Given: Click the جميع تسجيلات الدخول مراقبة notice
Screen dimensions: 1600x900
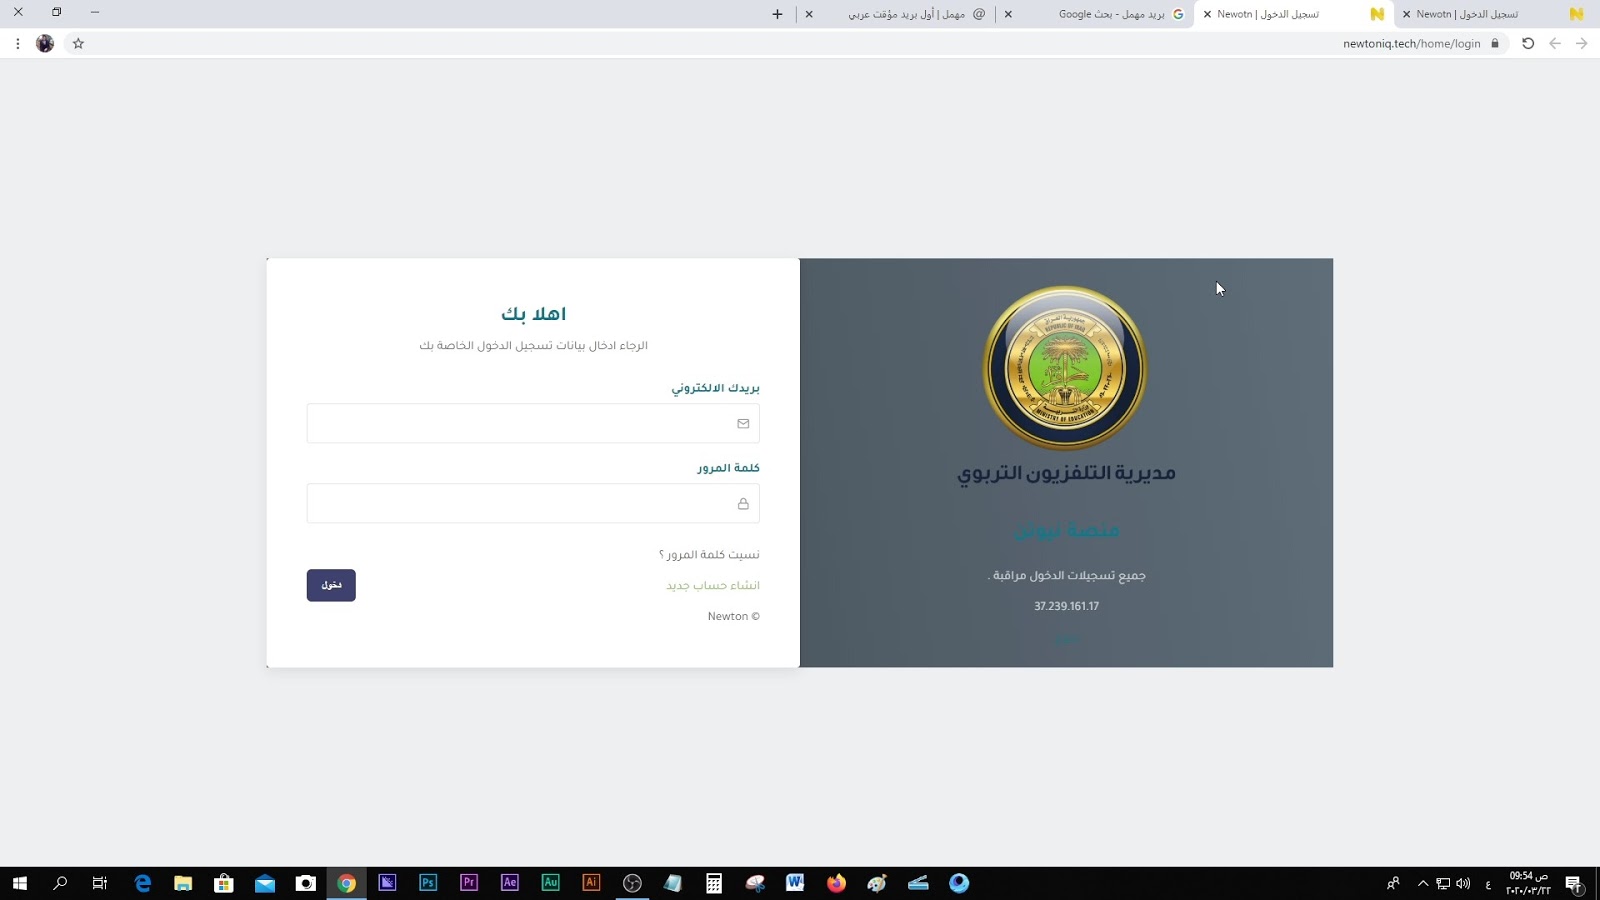Looking at the screenshot, I should (1066, 575).
